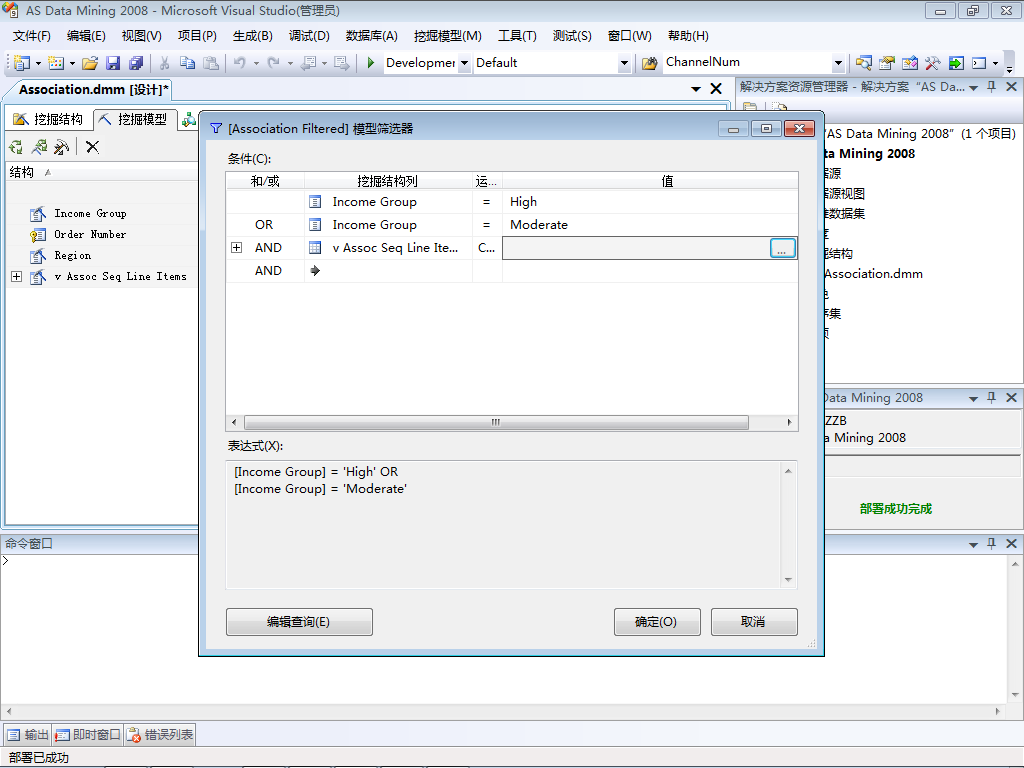Click the 编辑查询(E) button
The height and width of the screenshot is (768, 1024).
coord(299,622)
